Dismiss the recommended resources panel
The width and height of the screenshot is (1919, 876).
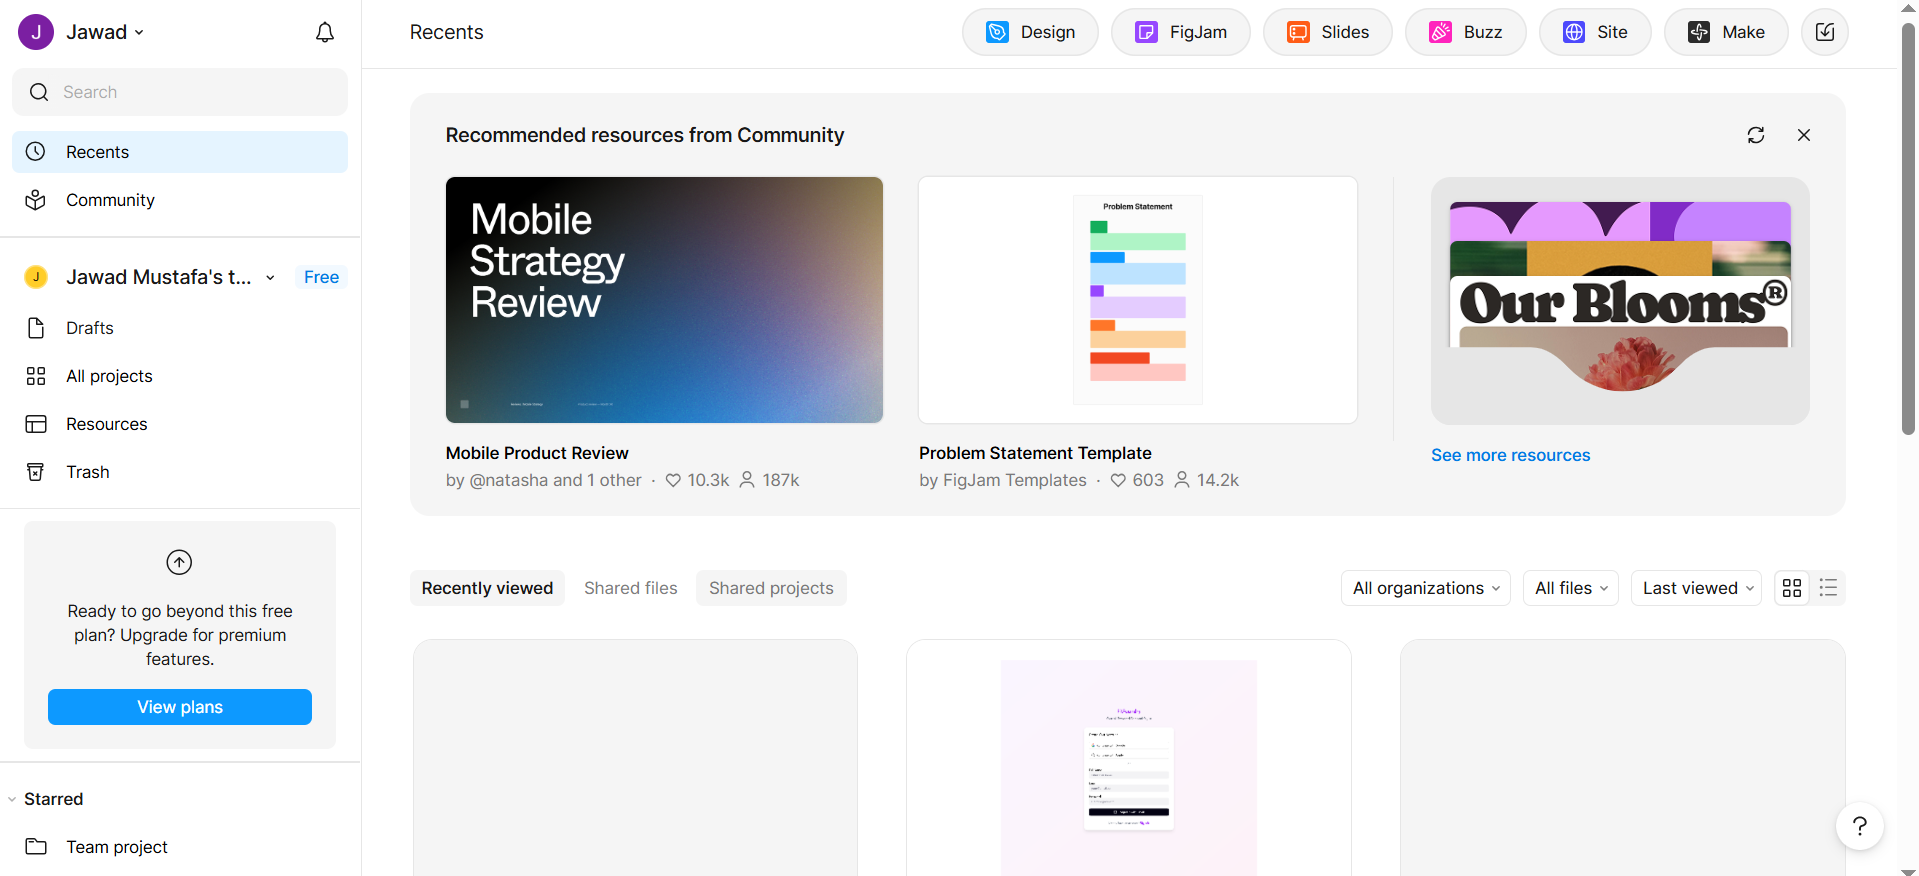pyautogui.click(x=1803, y=135)
